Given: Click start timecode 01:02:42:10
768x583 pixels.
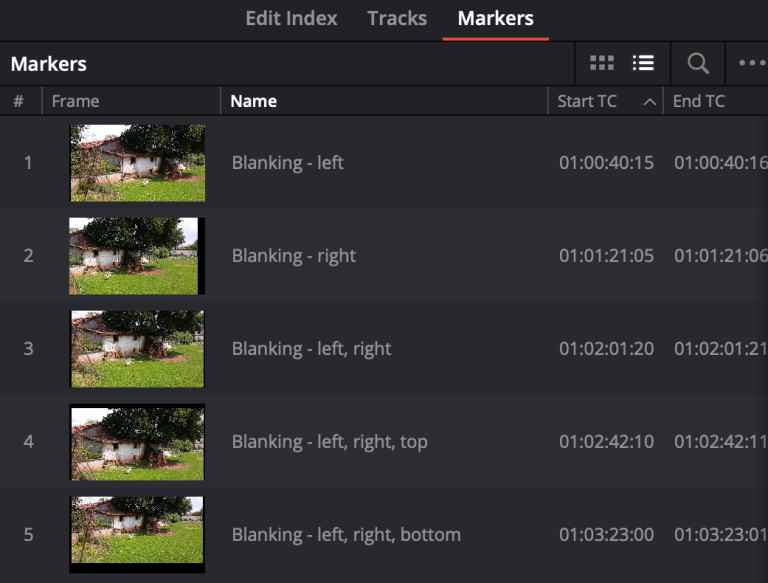Looking at the screenshot, I should coord(606,442).
